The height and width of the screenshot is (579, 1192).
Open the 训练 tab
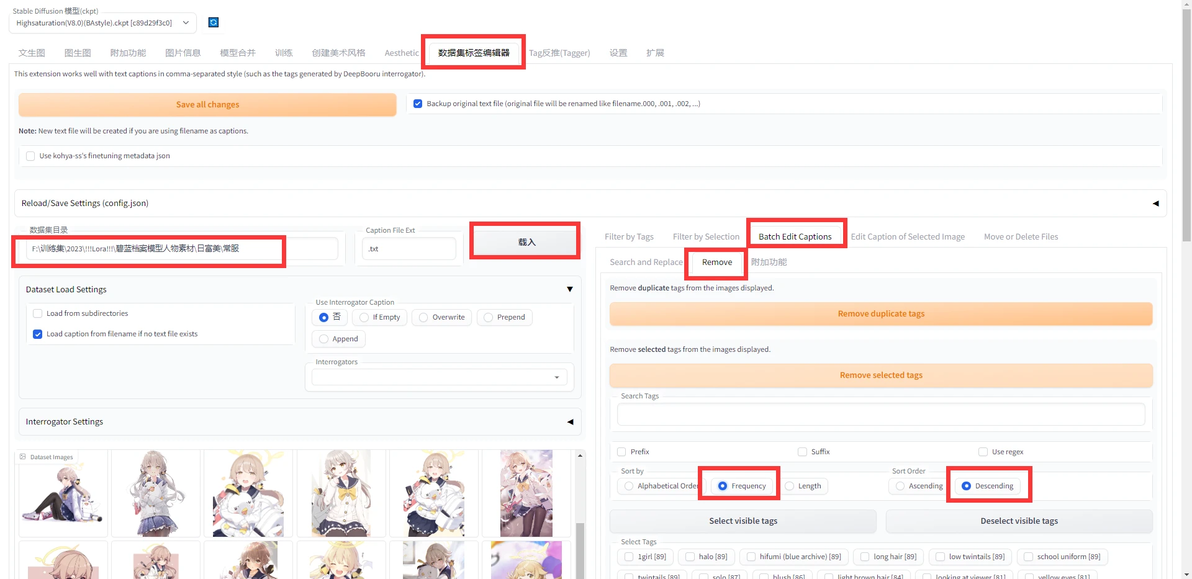[x=284, y=53]
